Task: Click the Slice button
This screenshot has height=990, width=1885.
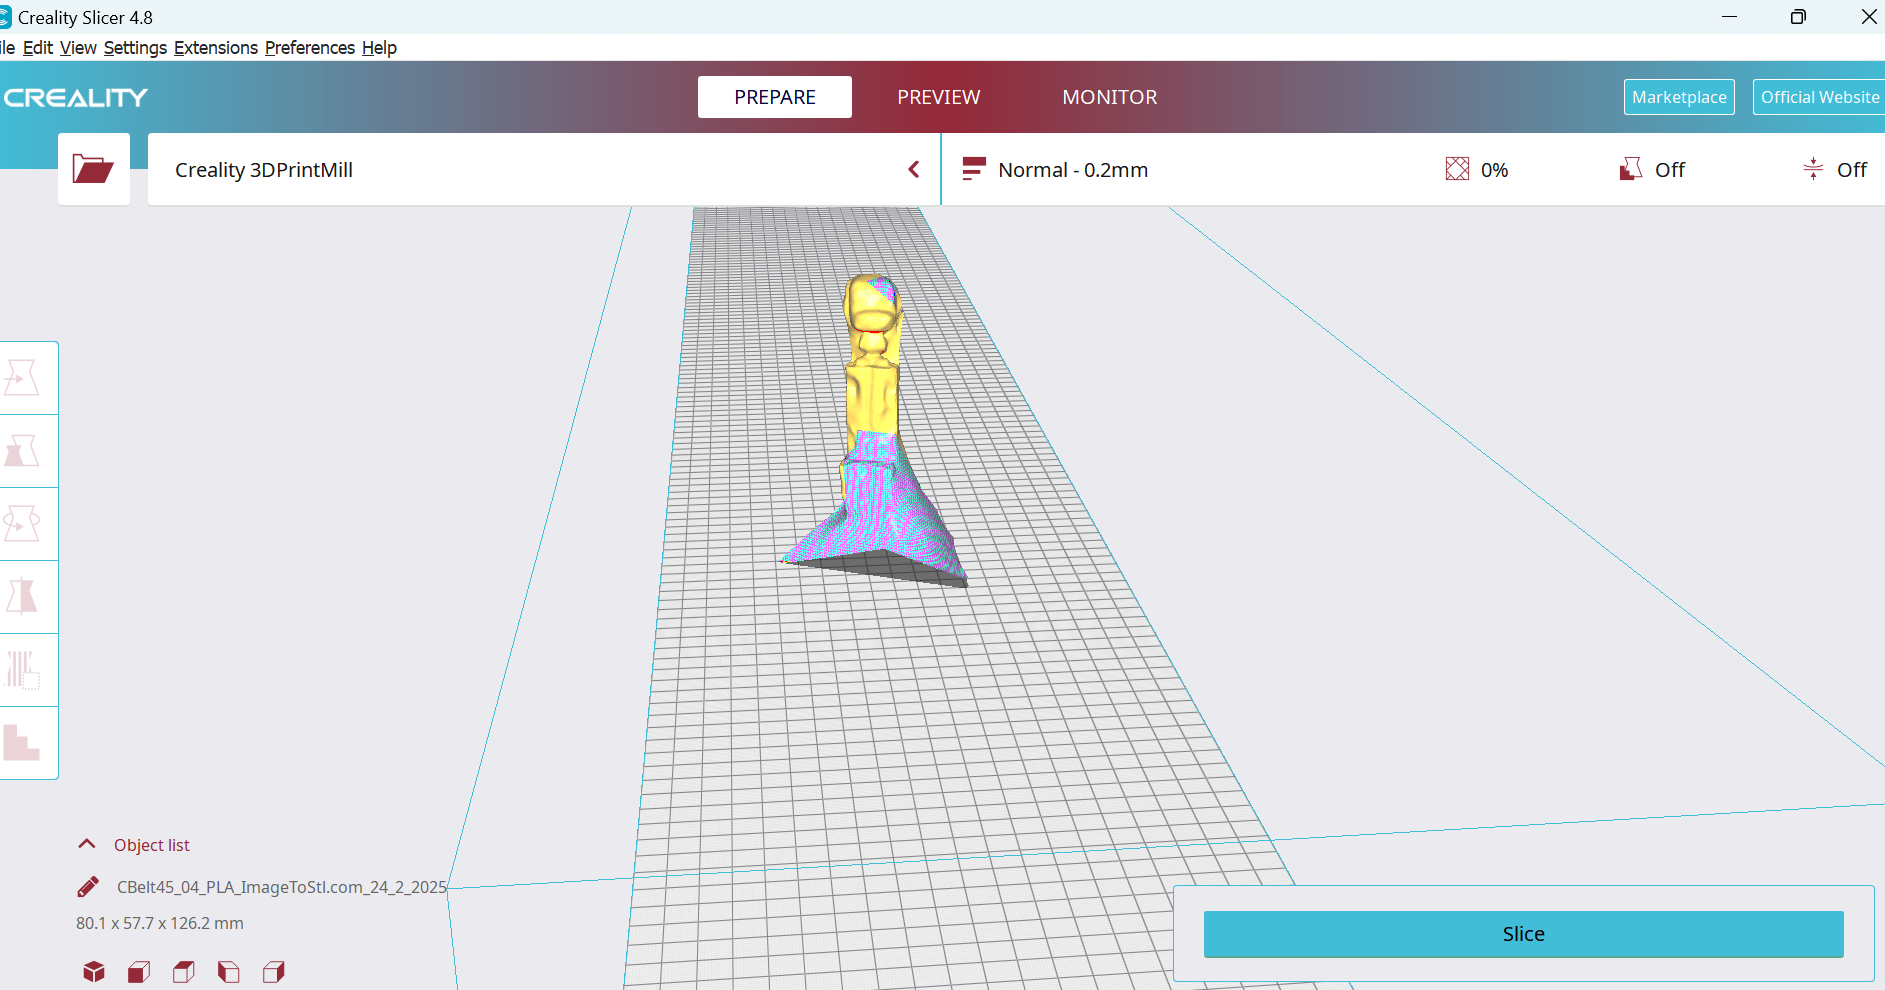Action: (x=1523, y=934)
